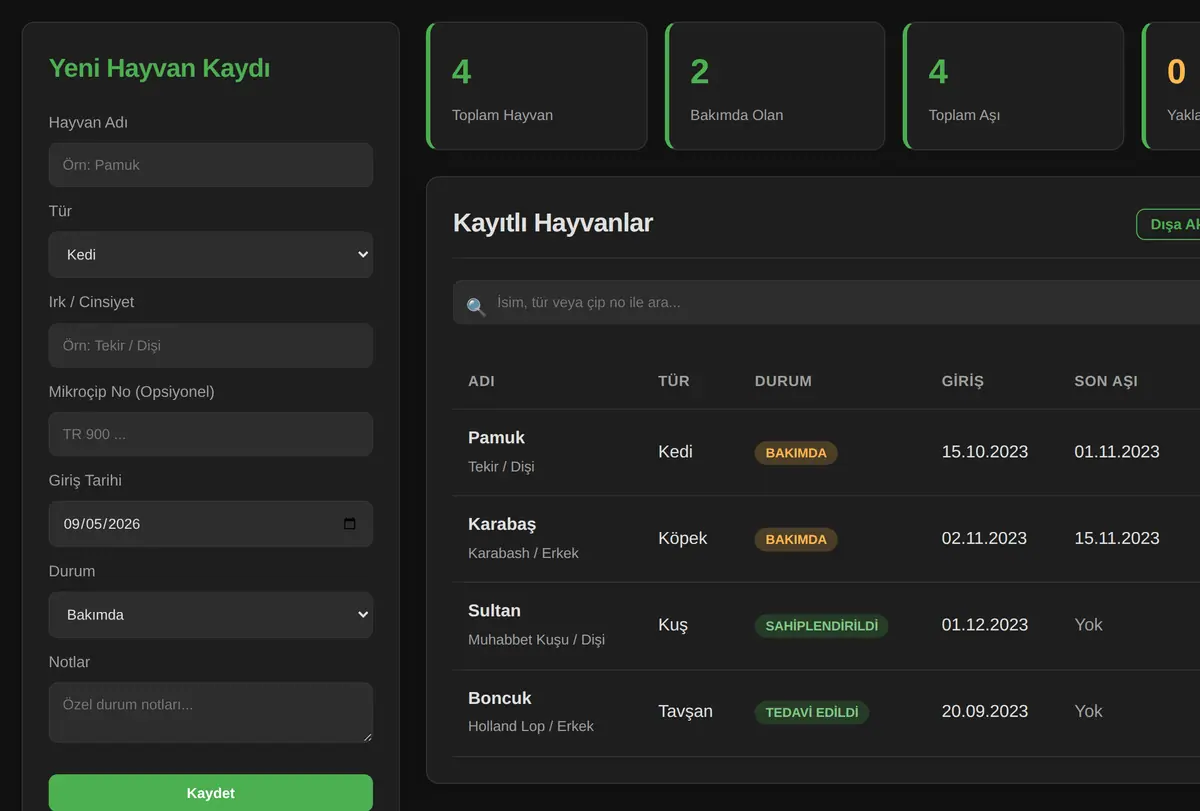Click the Toplam Hayvan stat card

pyautogui.click(x=537, y=86)
